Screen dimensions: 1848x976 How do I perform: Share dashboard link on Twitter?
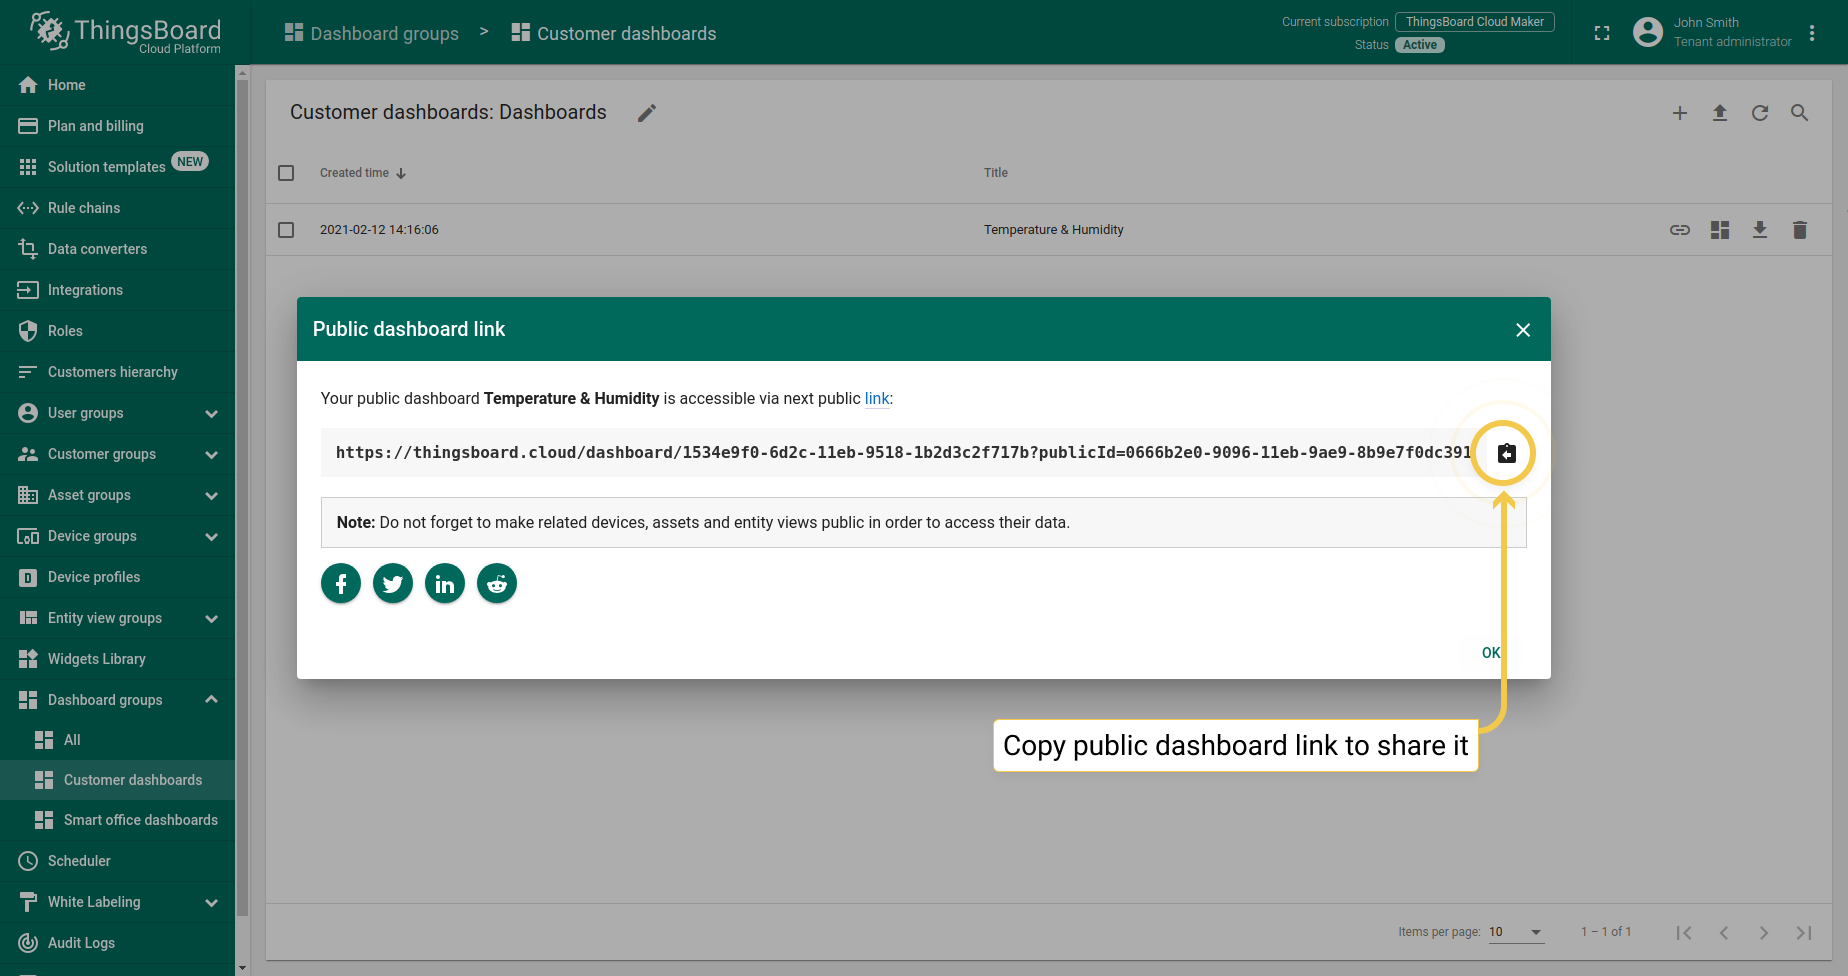(x=393, y=584)
